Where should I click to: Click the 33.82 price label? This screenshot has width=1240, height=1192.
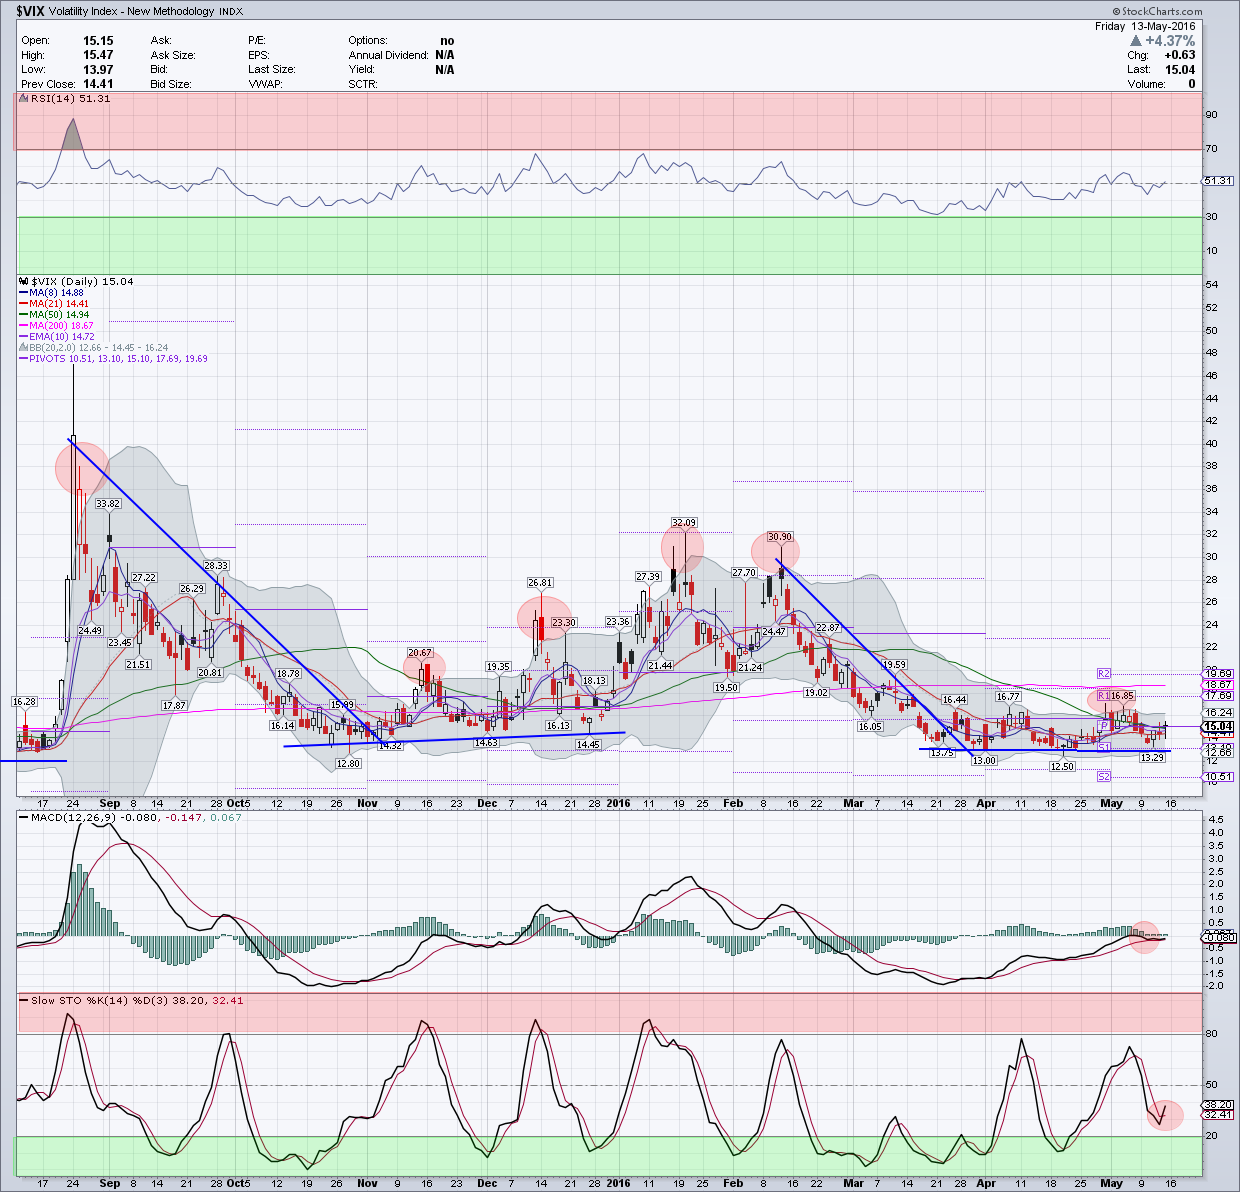[x=108, y=504]
